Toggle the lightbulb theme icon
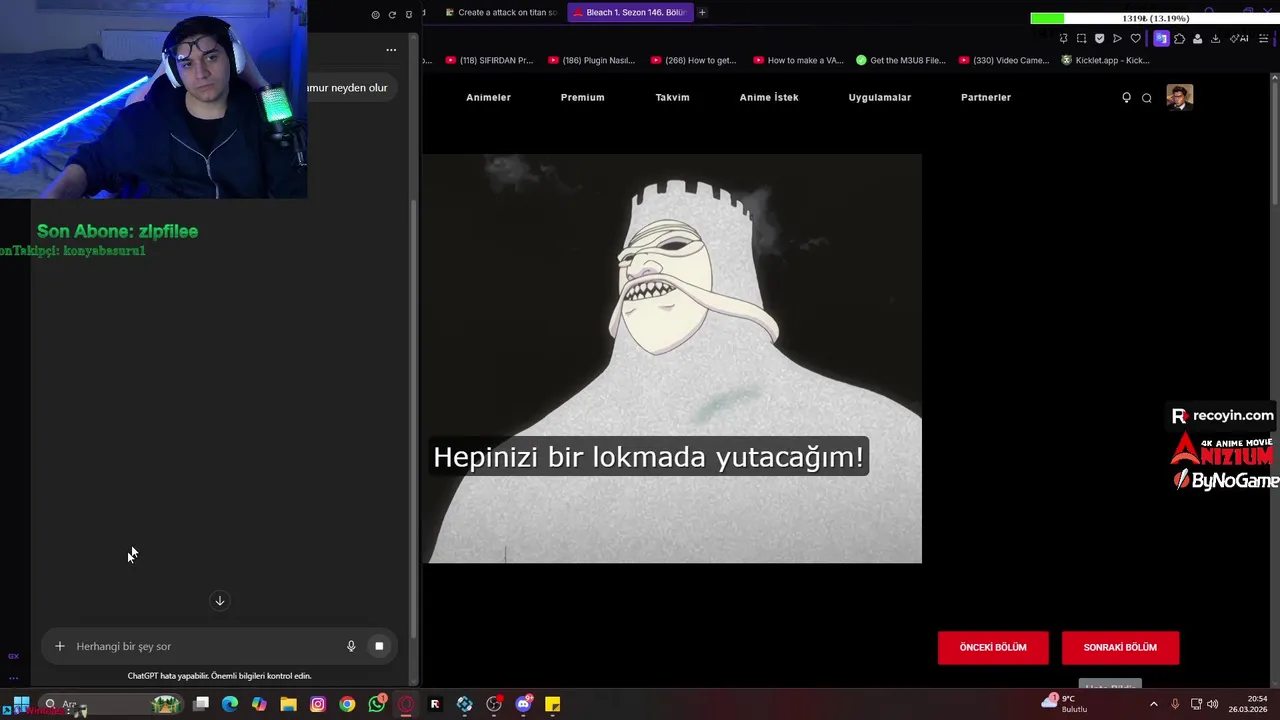This screenshot has height=720, width=1280. click(1126, 97)
